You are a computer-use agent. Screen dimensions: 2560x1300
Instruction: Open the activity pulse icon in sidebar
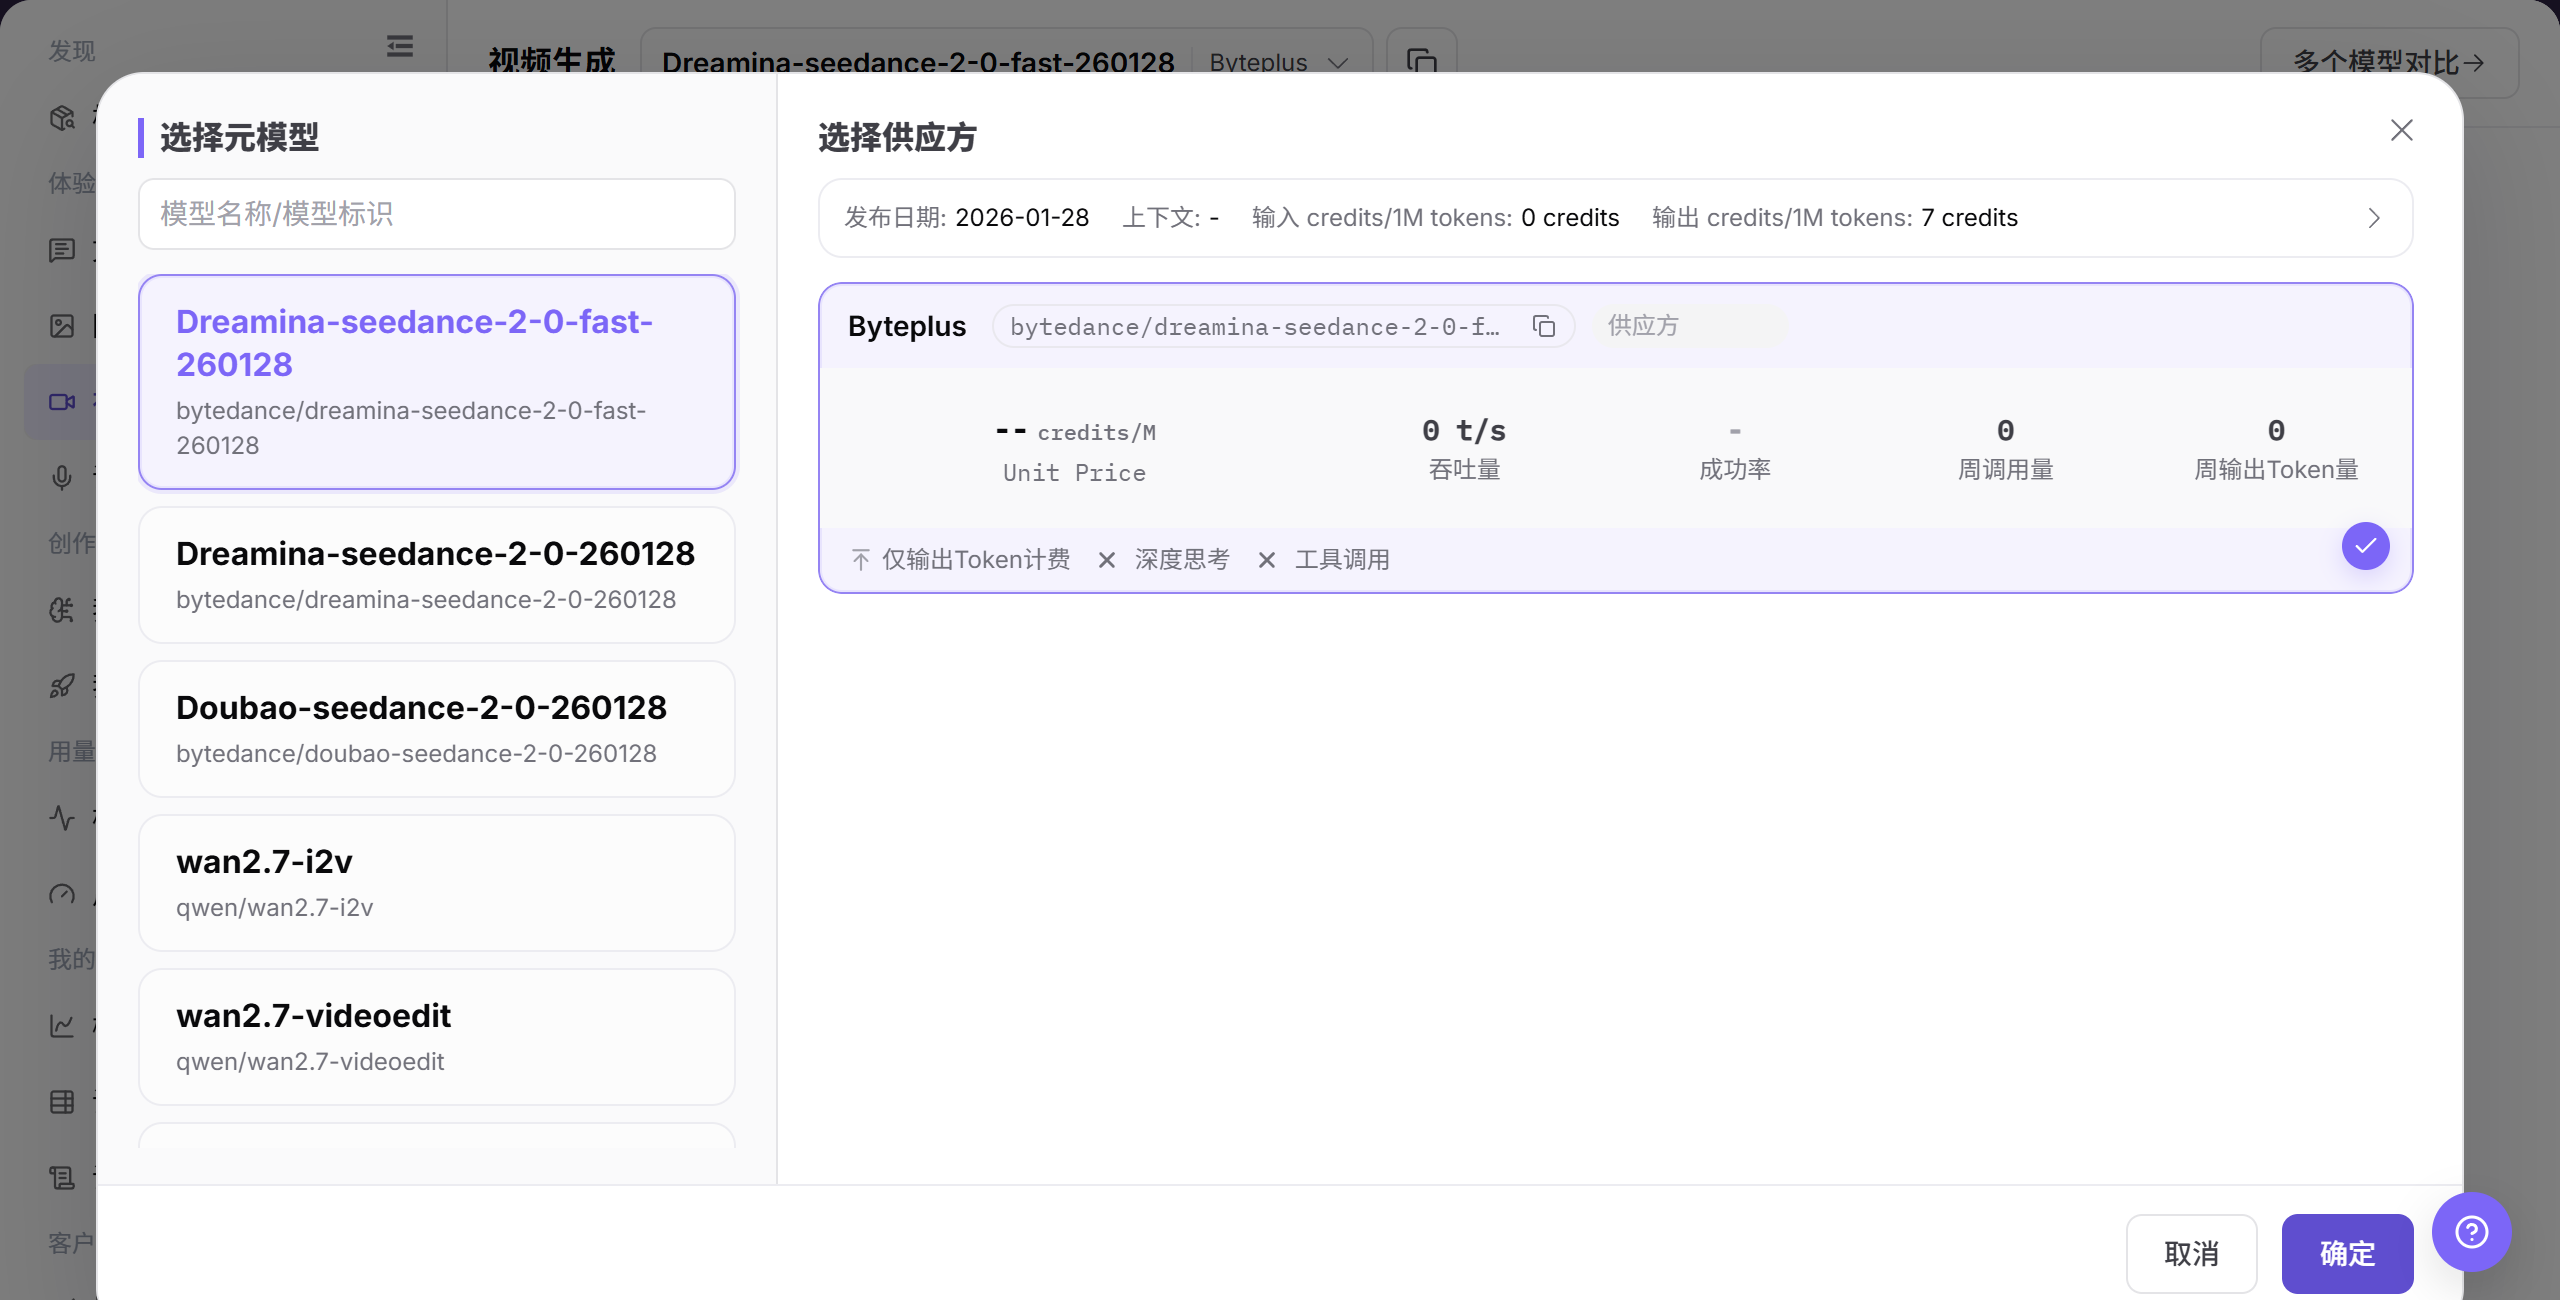(x=62, y=818)
